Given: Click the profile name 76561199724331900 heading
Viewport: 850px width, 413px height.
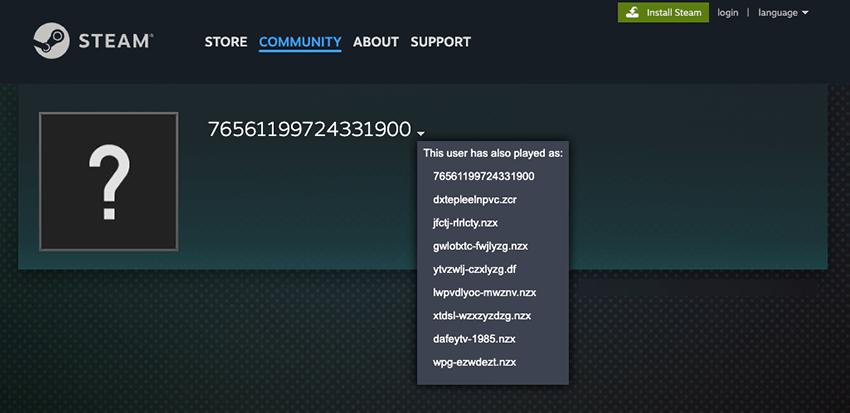Looking at the screenshot, I should (309, 129).
